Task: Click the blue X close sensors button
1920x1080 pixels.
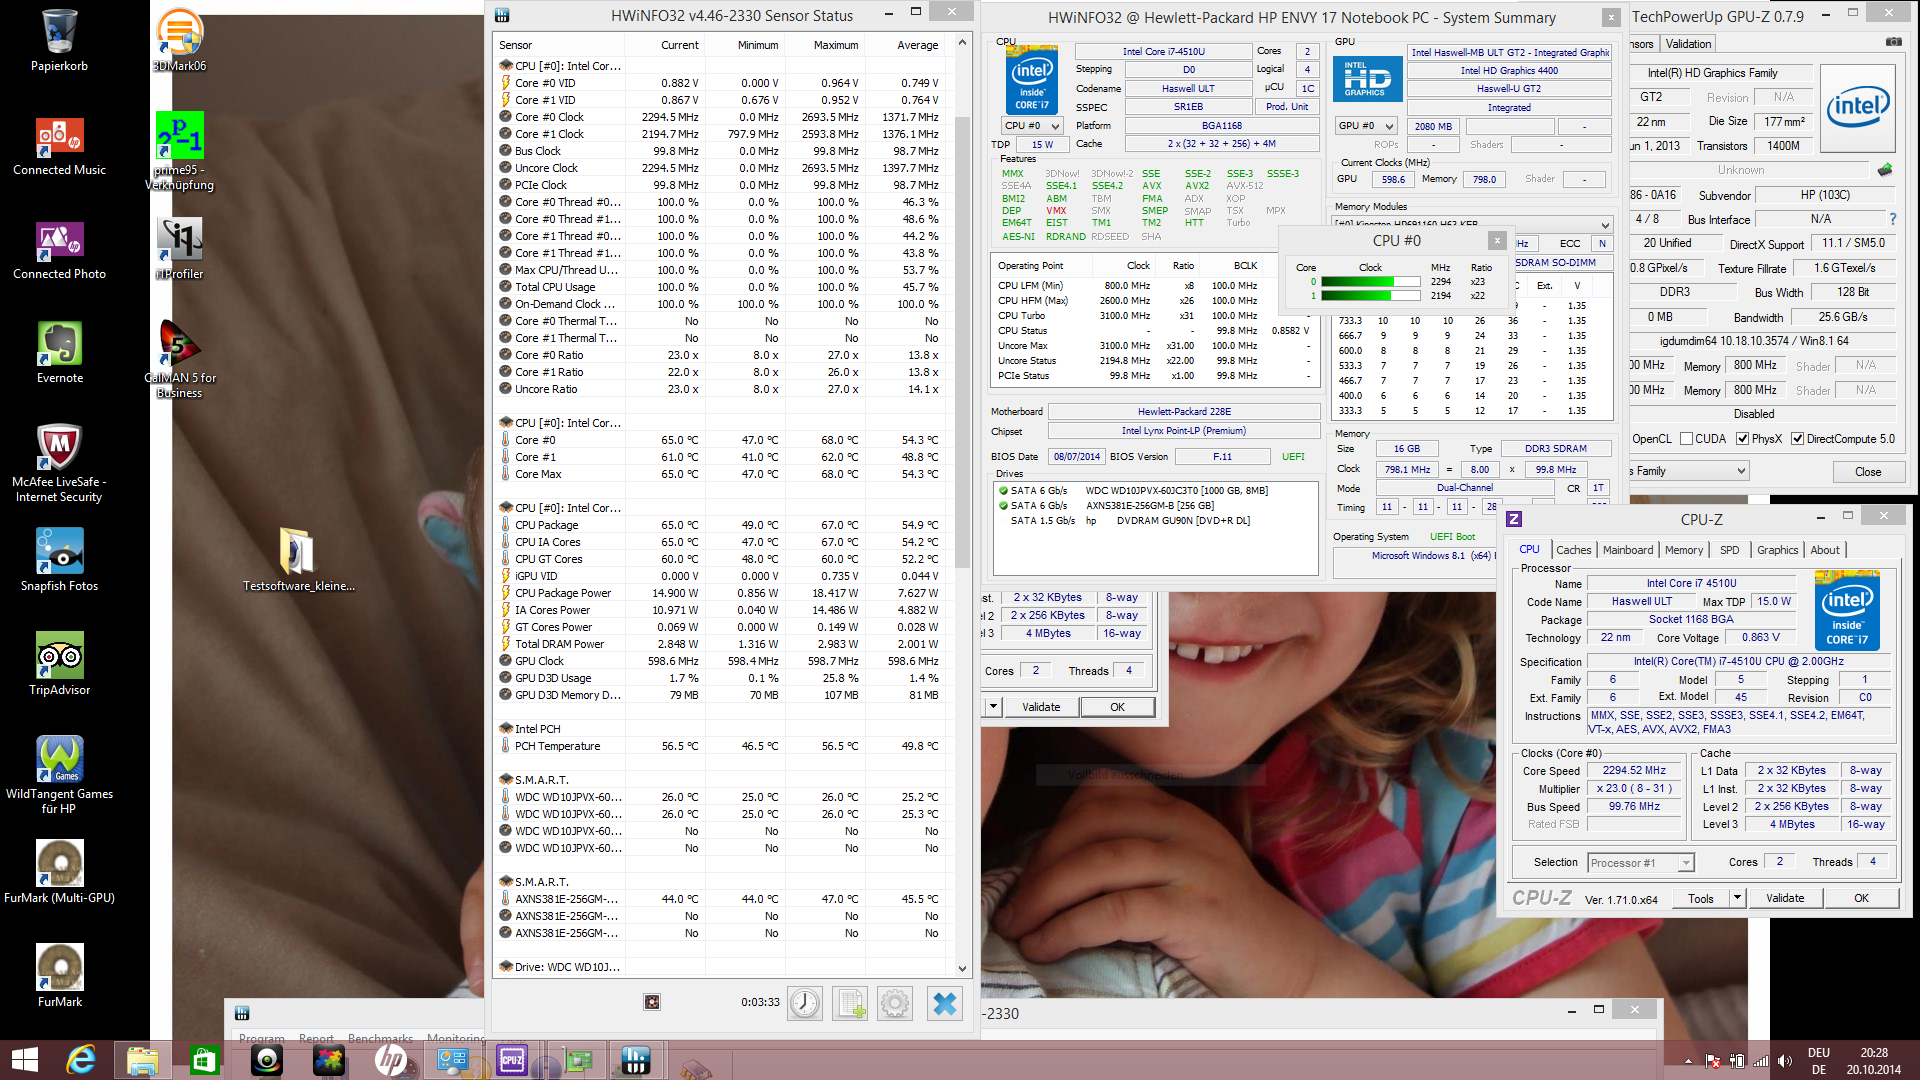Action: pos(944,1003)
